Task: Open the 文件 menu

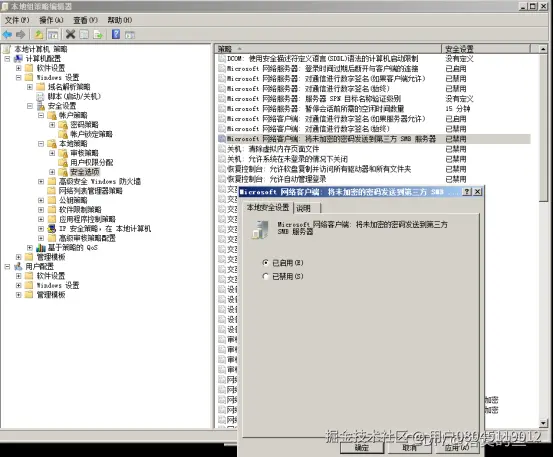Action: tap(17, 20)
